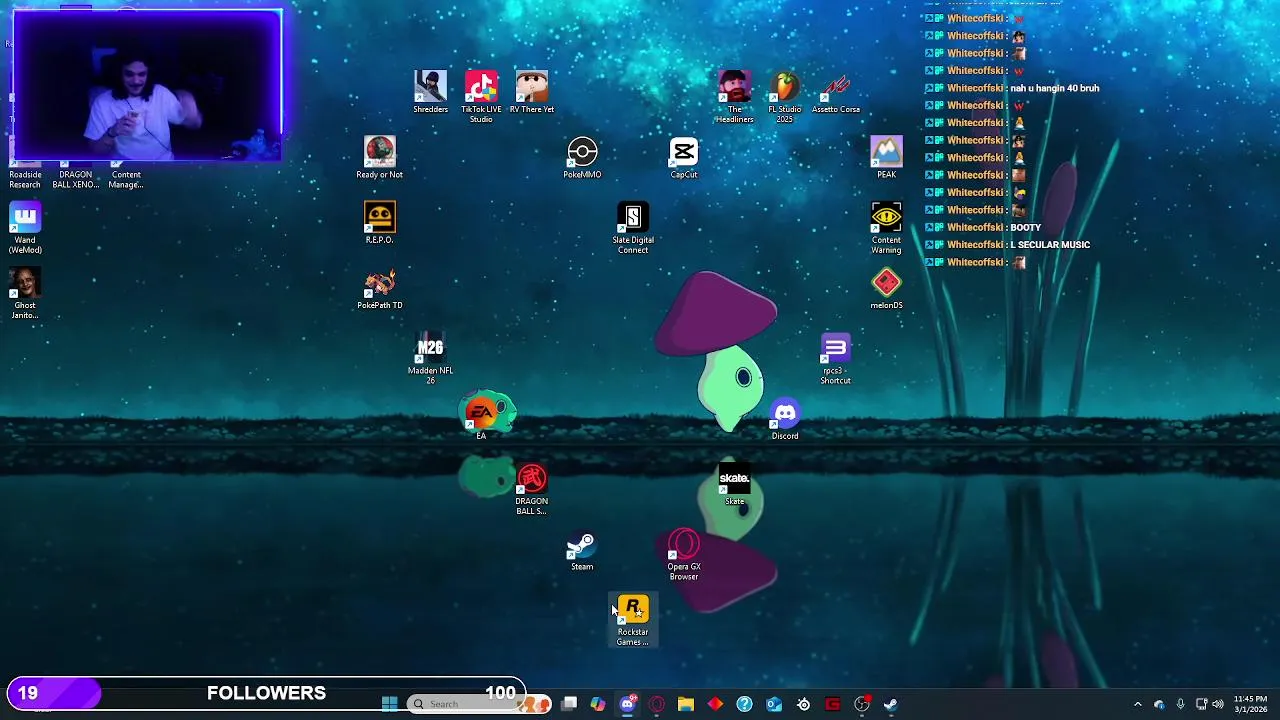Open the Ghost Janitor desktop icon

pos(25,294)
